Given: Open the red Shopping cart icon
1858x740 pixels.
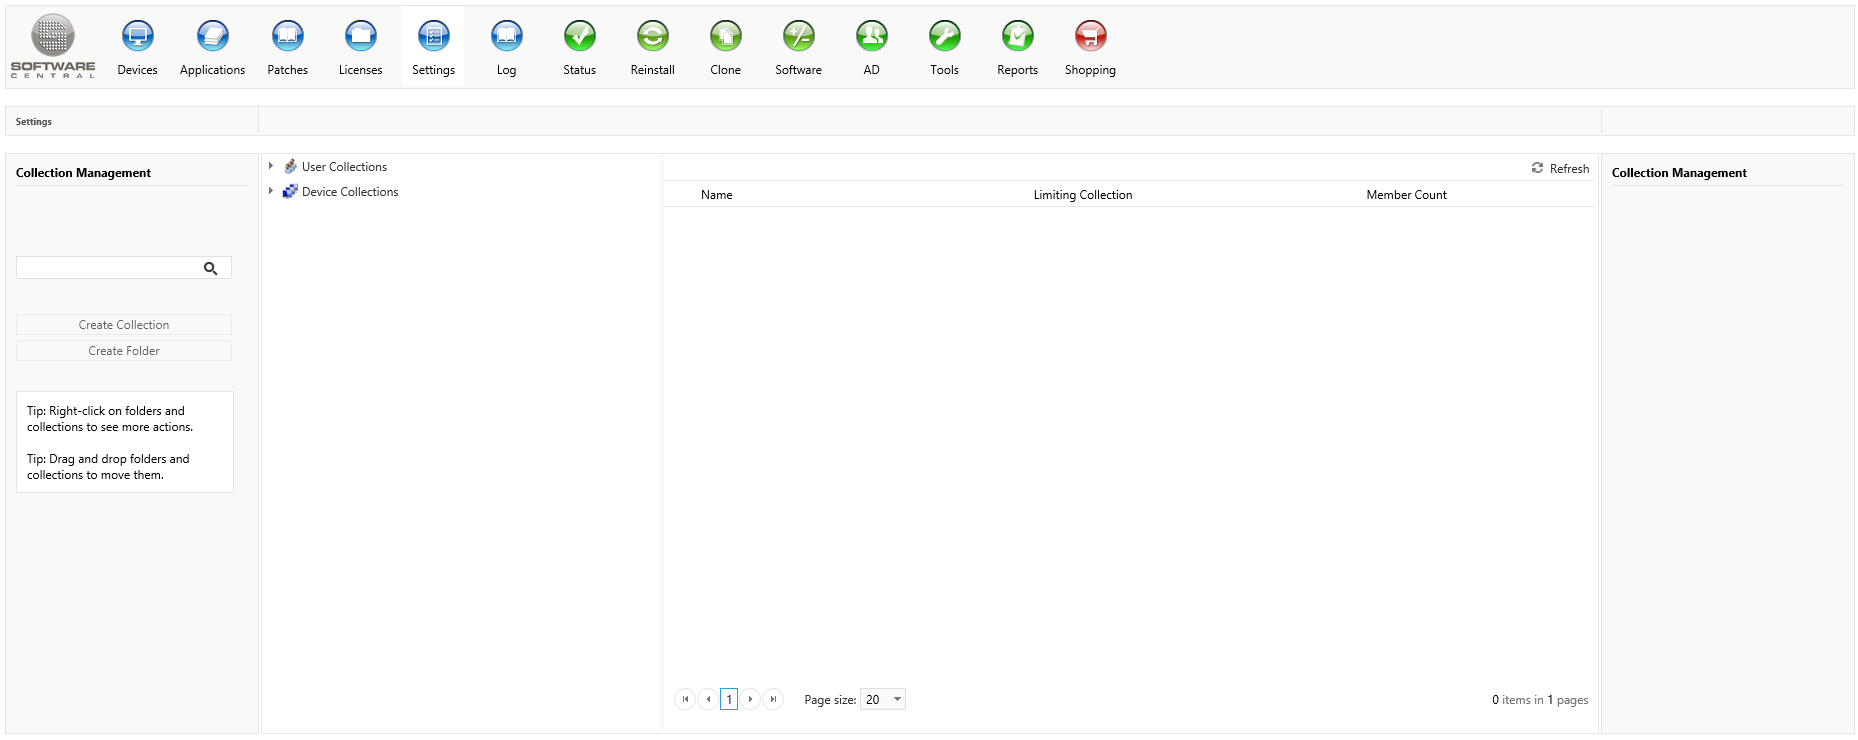Looking at the screenshot, I should coord(1090,37).
